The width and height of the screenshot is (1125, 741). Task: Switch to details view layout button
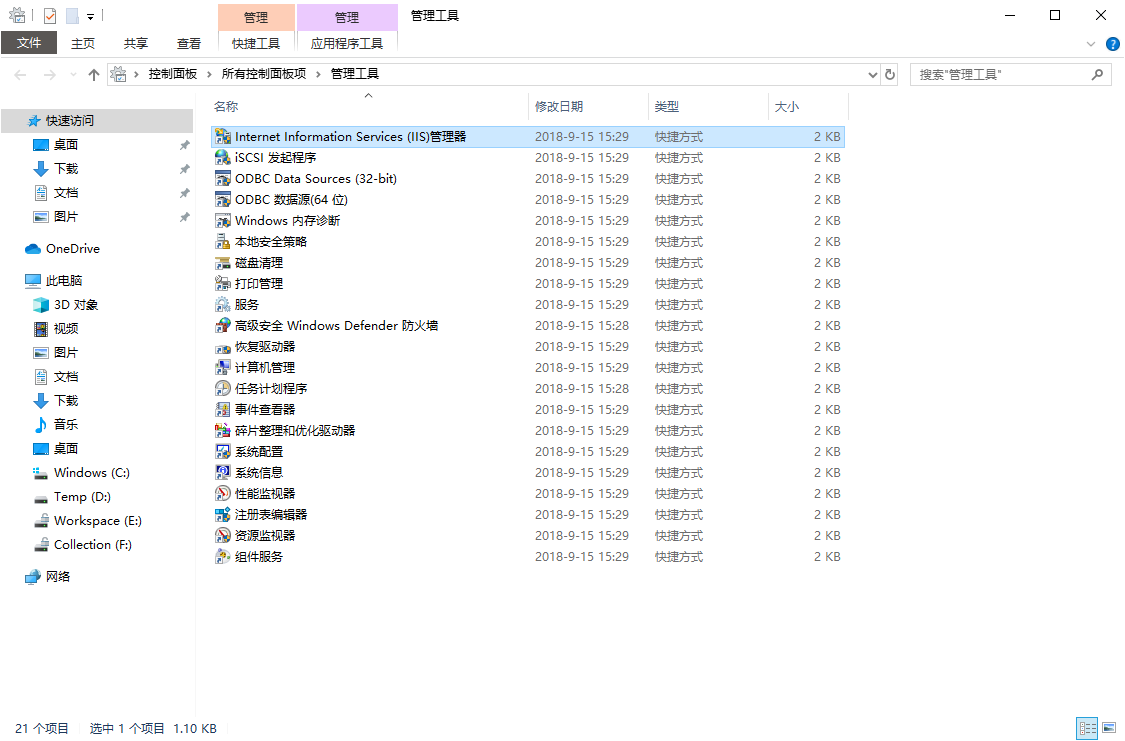[1088, 728]
